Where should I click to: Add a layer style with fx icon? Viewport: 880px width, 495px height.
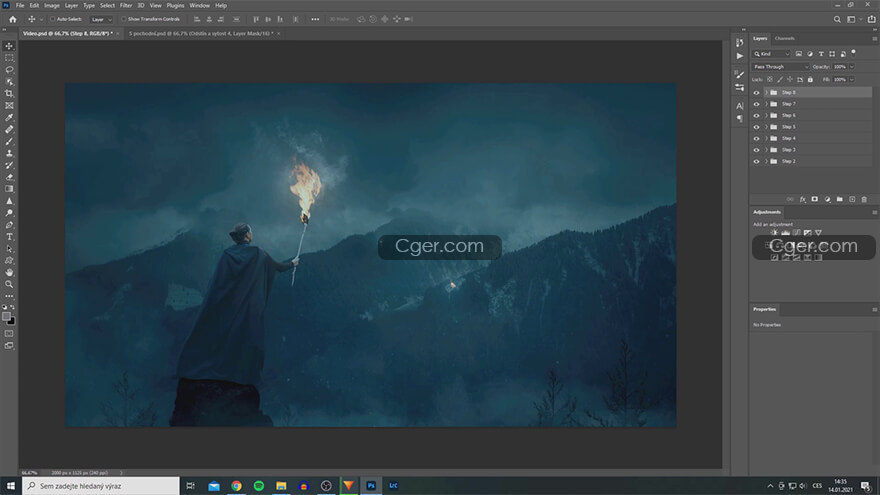pos(803,199)
